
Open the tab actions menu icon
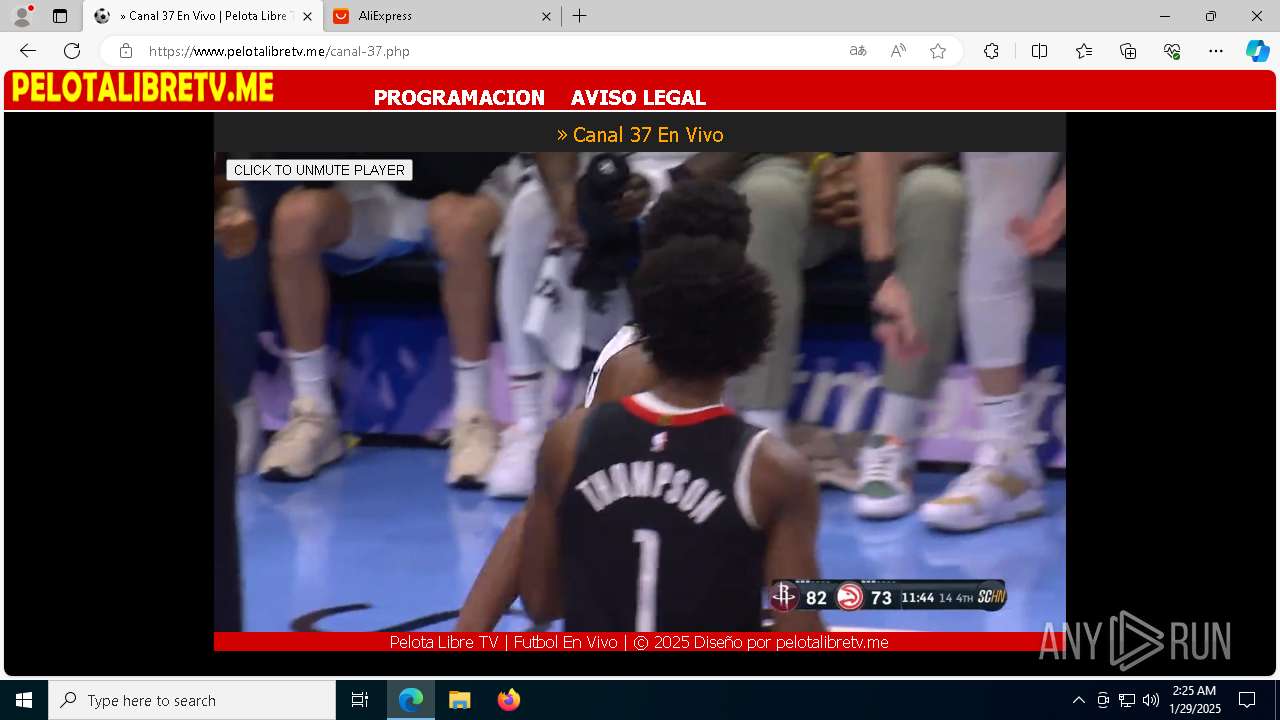(60, 16)
